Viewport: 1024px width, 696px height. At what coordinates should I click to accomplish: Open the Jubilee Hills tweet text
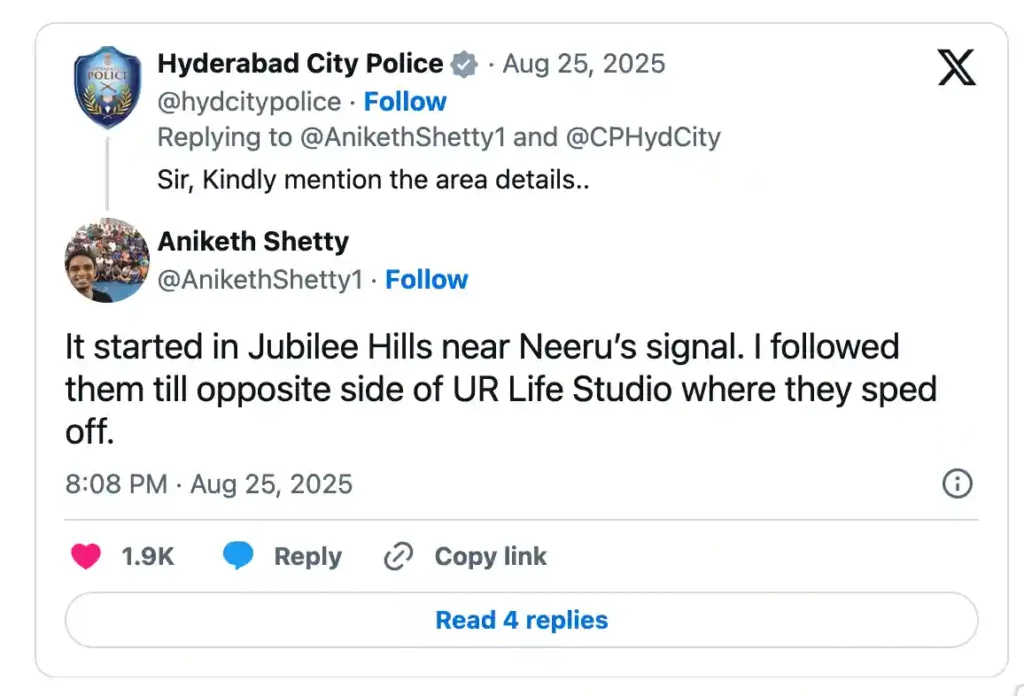[500, 388]
